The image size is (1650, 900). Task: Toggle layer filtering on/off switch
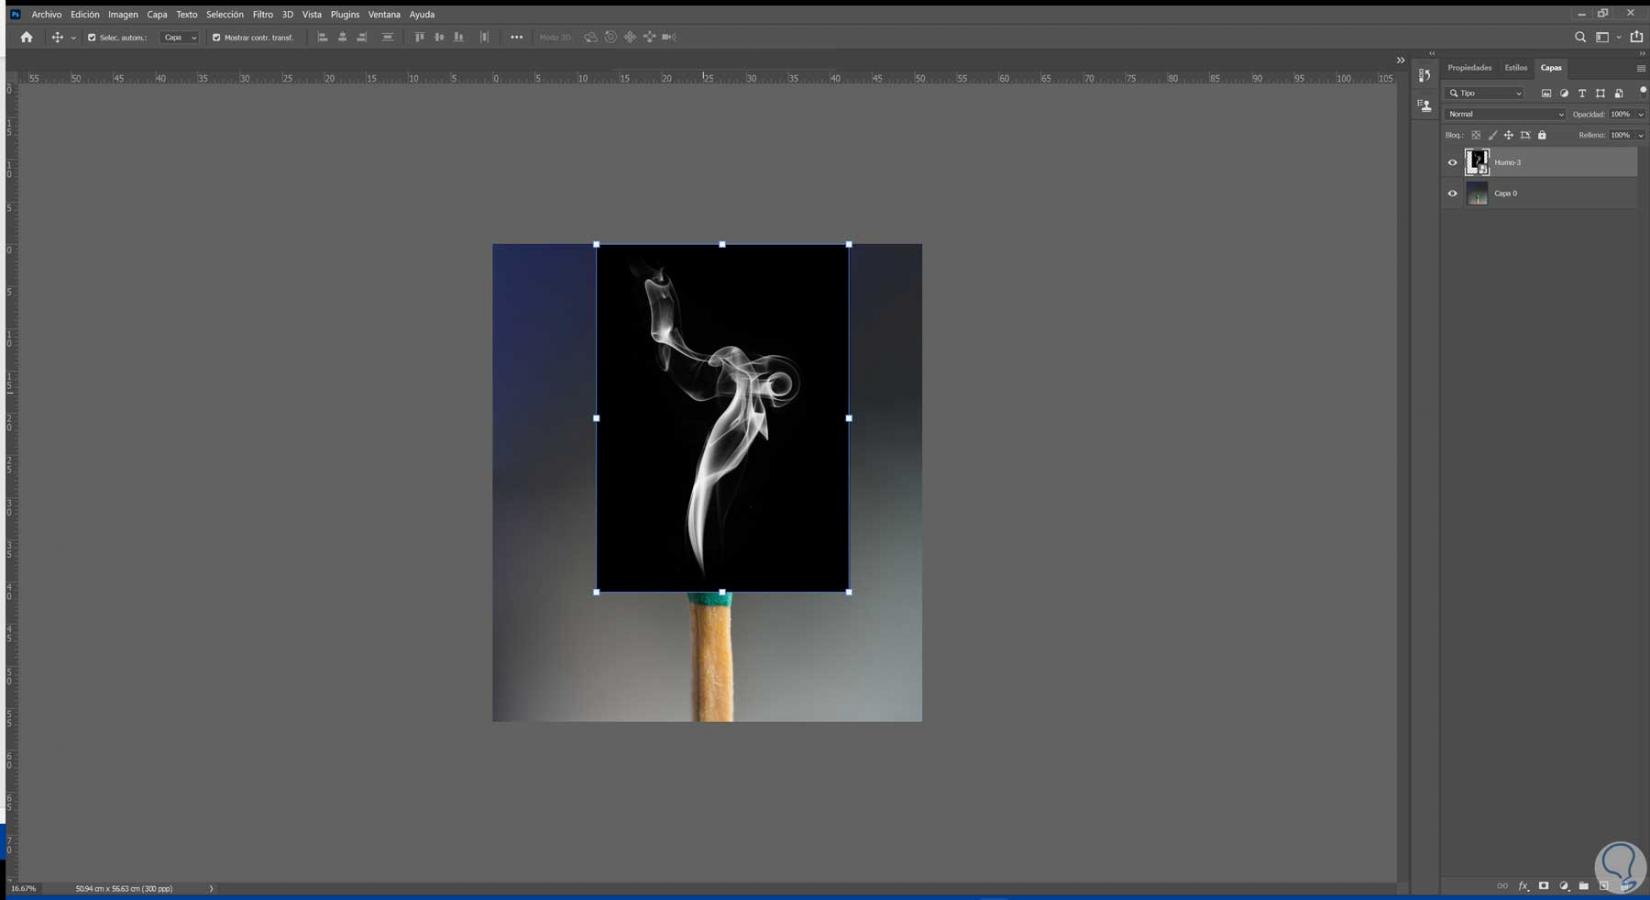[x=1642, y=91]
